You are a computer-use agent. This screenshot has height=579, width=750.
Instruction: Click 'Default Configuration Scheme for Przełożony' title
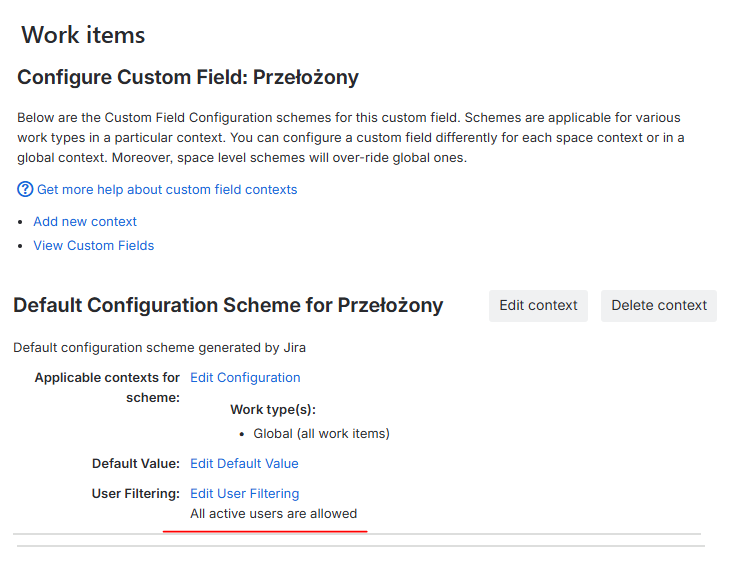[228, 305]
